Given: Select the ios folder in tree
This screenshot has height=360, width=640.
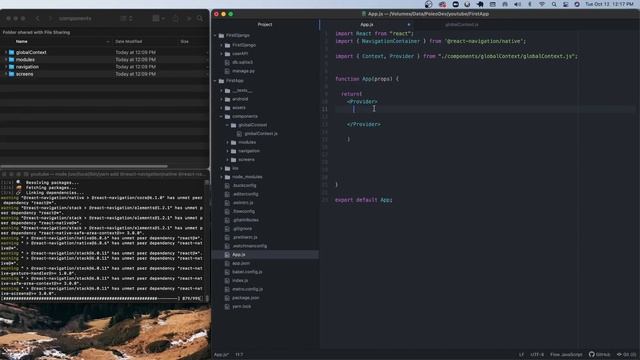Looking at the screenshot, I should point(235,168).
